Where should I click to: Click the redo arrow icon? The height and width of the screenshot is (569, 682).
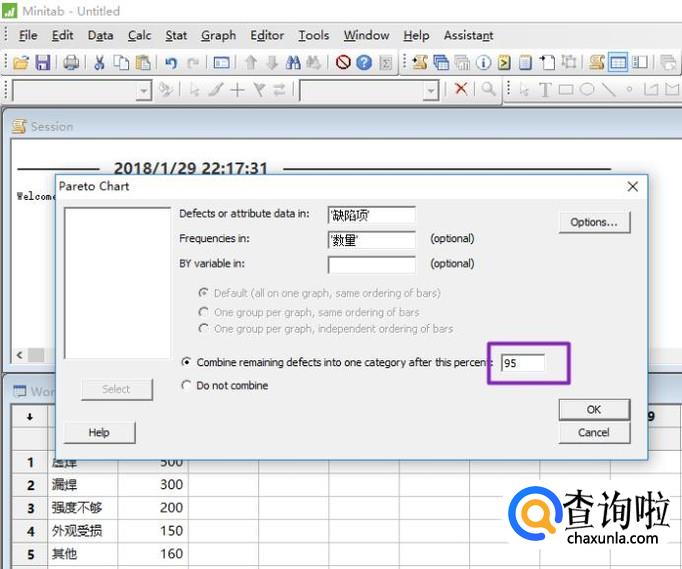[193, 64]
